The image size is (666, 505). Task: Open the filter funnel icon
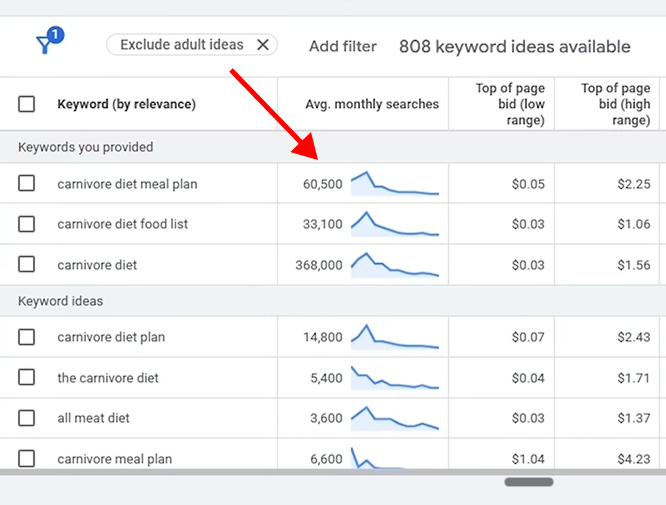click(48, 41)
